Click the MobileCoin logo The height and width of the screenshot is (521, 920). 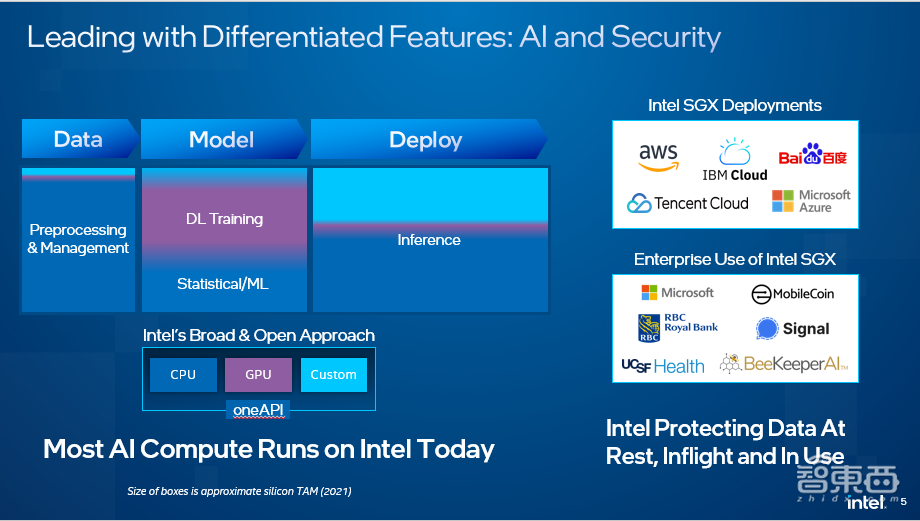point(792,294)
